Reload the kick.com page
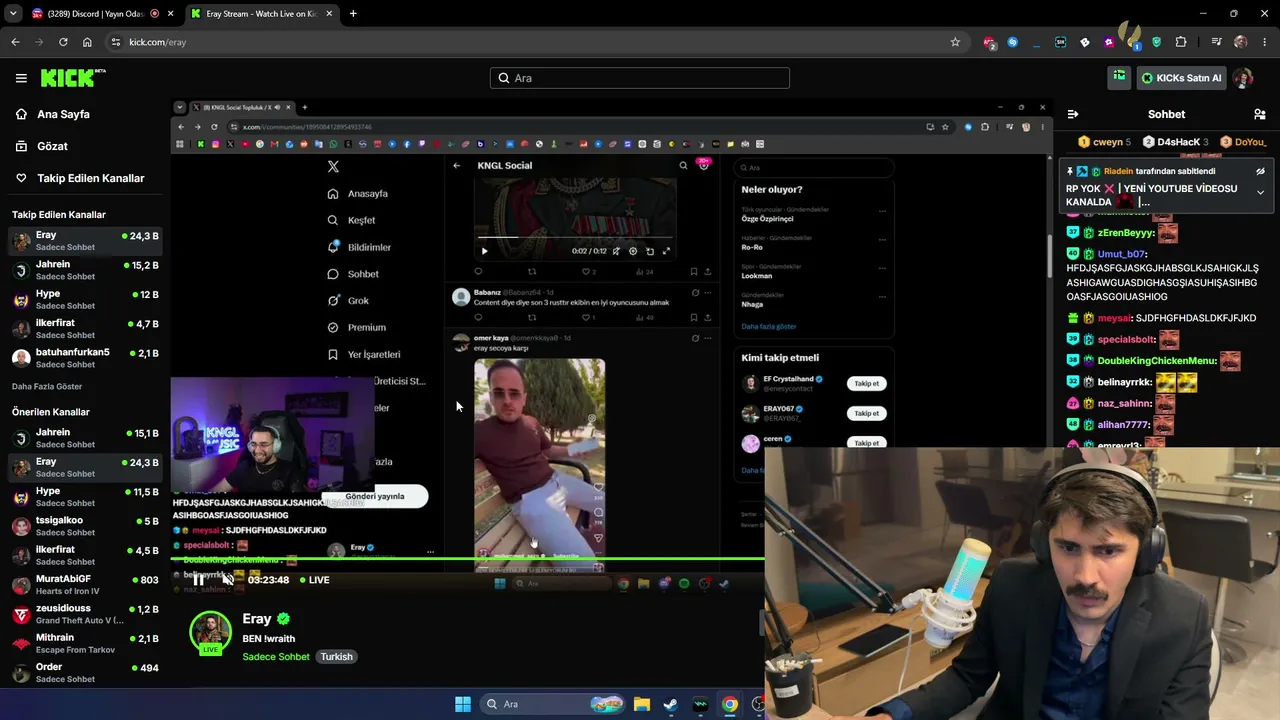 click(63, 42)
